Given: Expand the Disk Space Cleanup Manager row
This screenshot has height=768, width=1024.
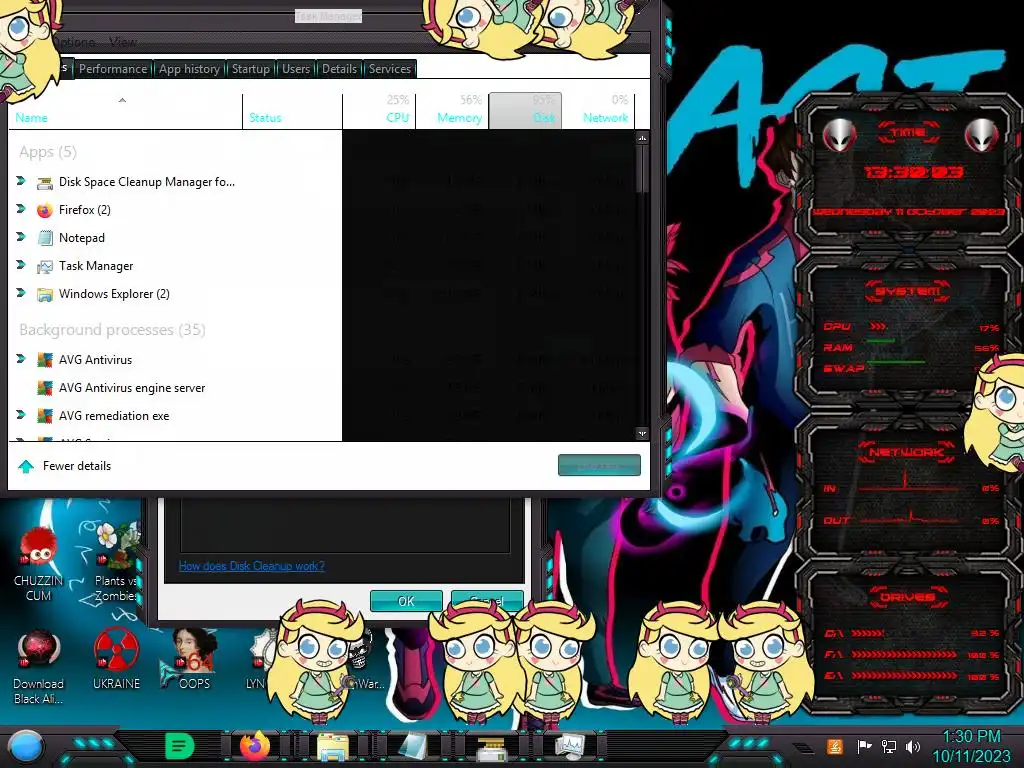Looking at the screenshot, I should pyautogui.click(x=21, y=181).
